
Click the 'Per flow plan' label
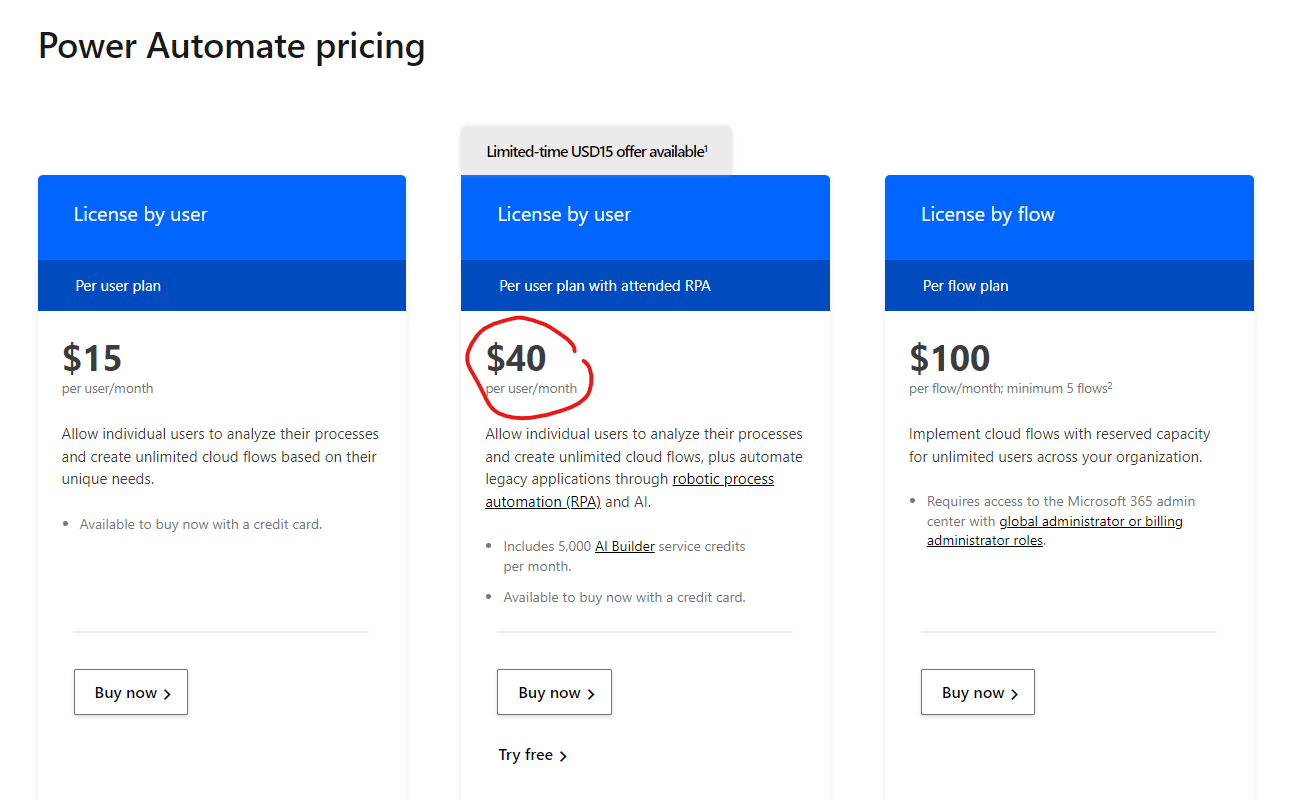tap(965, 286)
